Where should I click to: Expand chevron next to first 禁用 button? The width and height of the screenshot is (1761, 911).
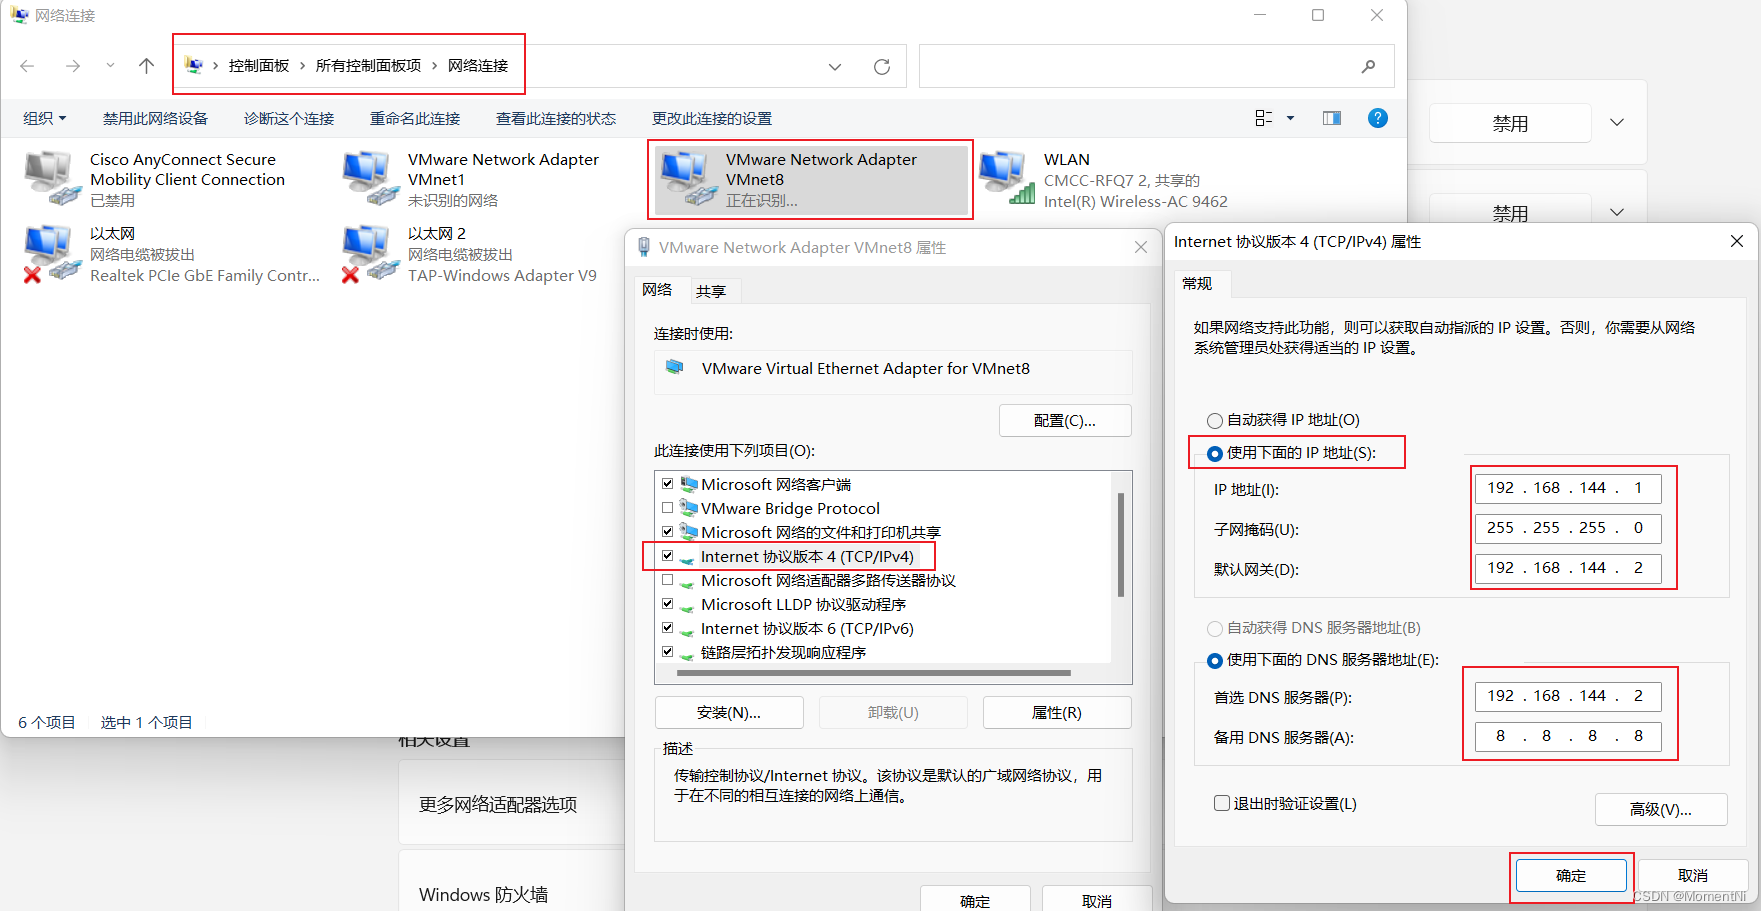point(1617,123)
